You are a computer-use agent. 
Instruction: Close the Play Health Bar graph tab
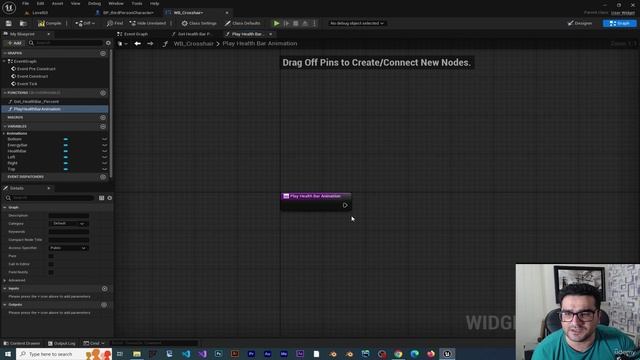(271, 34)
